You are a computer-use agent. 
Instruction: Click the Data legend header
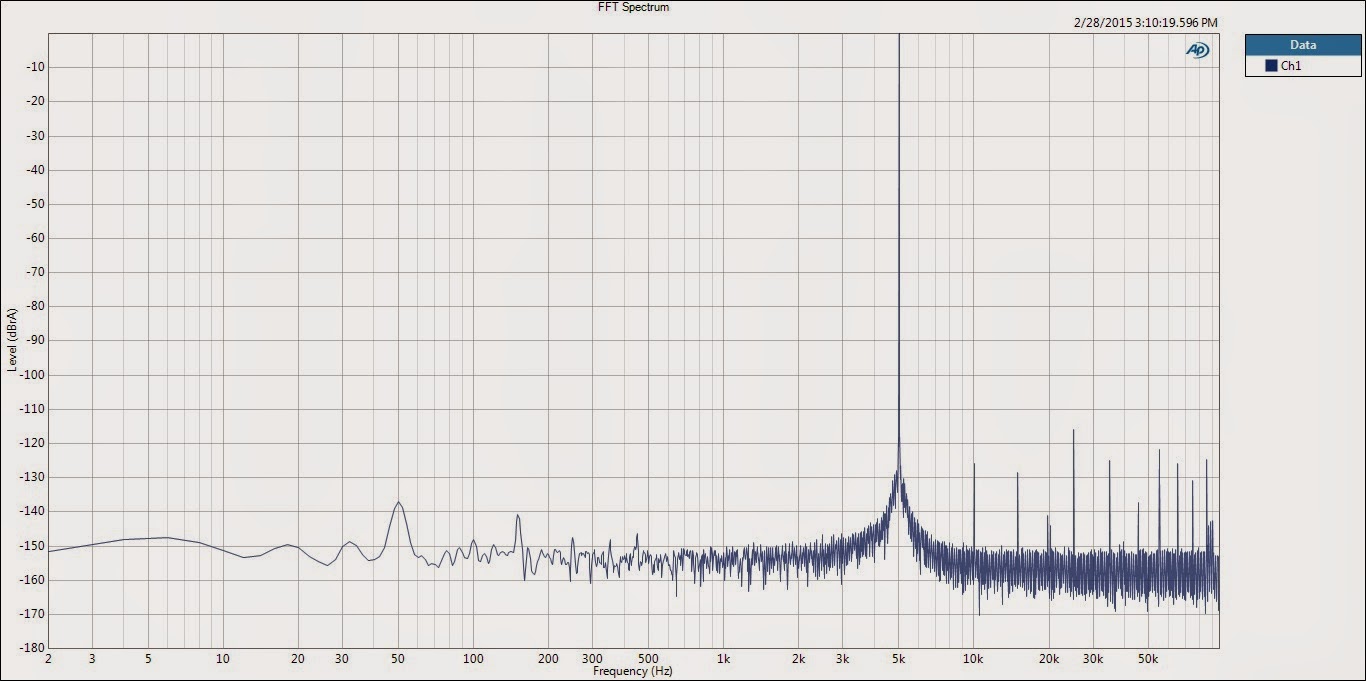[1303, 45]
